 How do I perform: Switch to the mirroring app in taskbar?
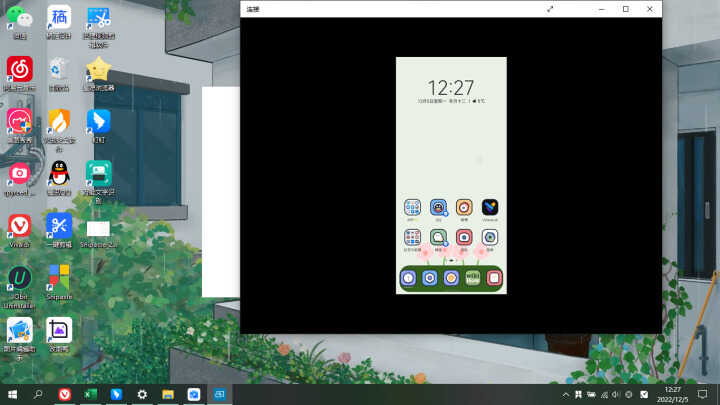[x=219, y=394]
